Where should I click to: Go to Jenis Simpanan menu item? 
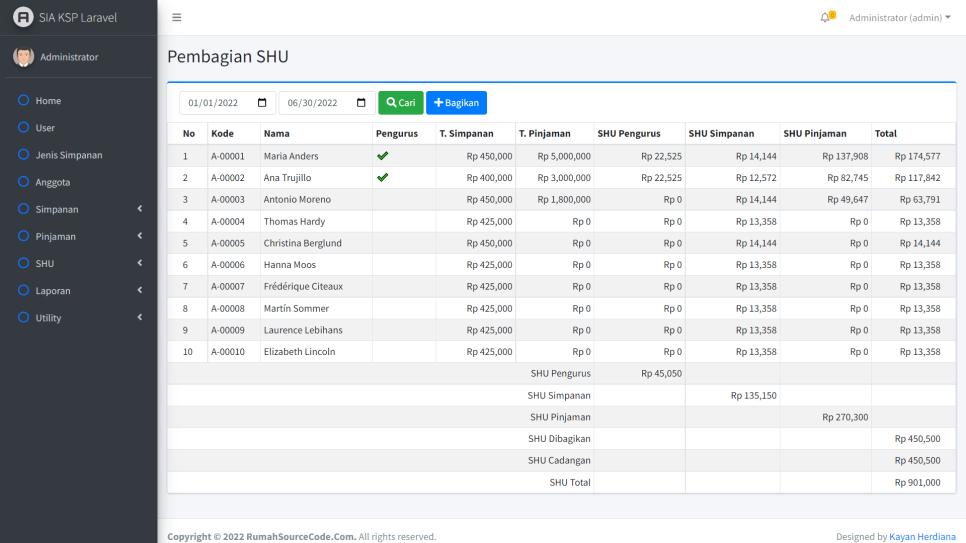click(x=68, y=155)
